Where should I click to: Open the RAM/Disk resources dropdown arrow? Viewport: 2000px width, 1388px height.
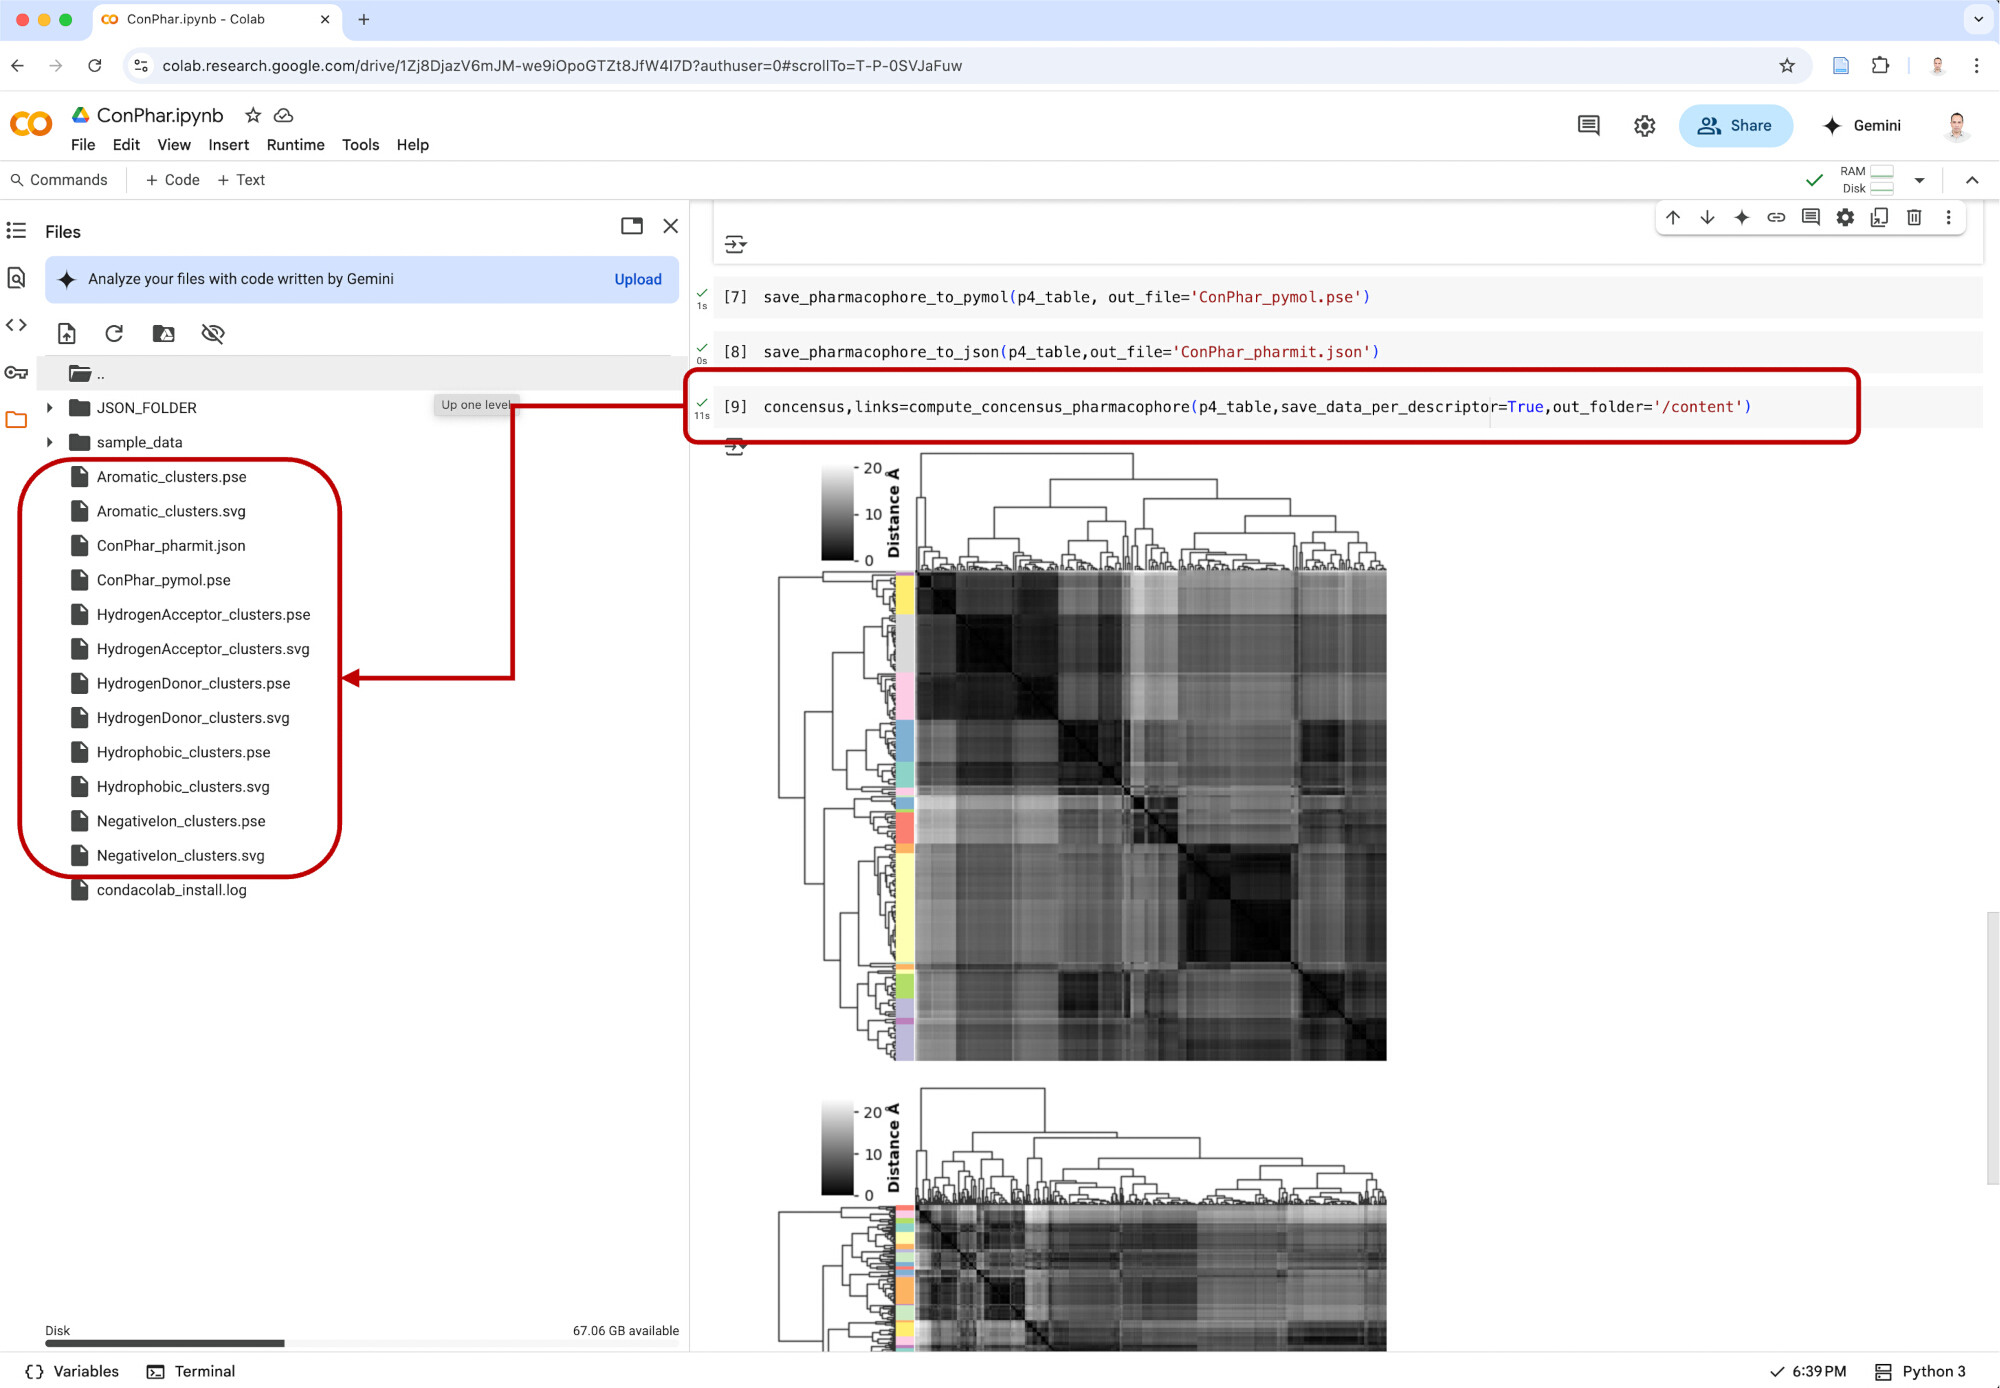pos(1919,180)
